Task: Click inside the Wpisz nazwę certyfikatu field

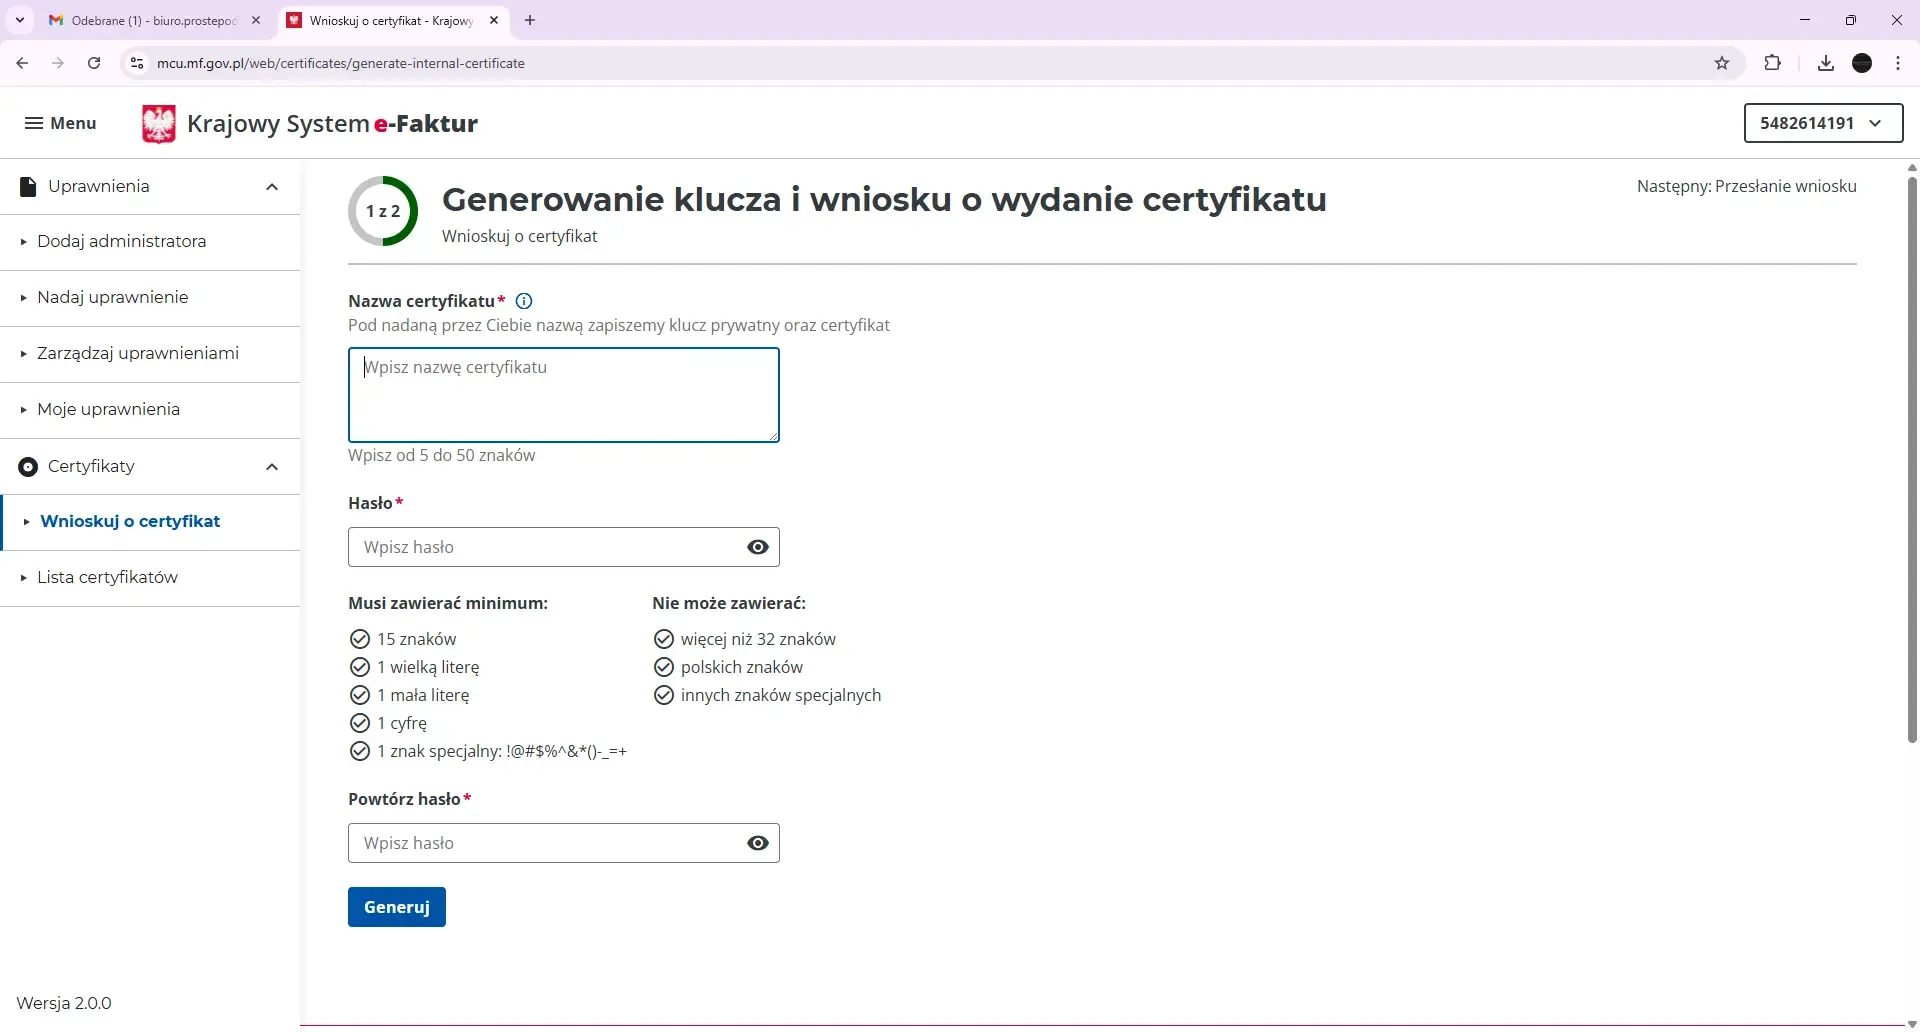Action: [564, 395]
